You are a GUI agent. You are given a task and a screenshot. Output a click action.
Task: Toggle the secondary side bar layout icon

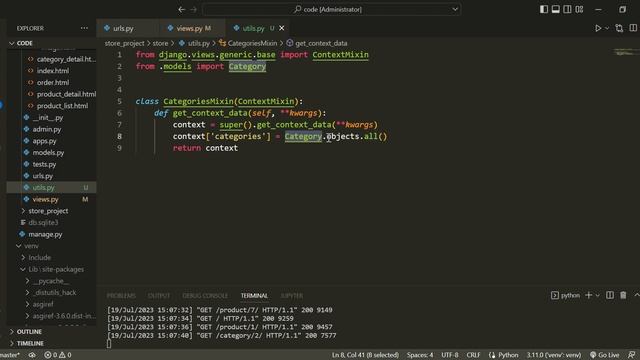coord(567,9)
